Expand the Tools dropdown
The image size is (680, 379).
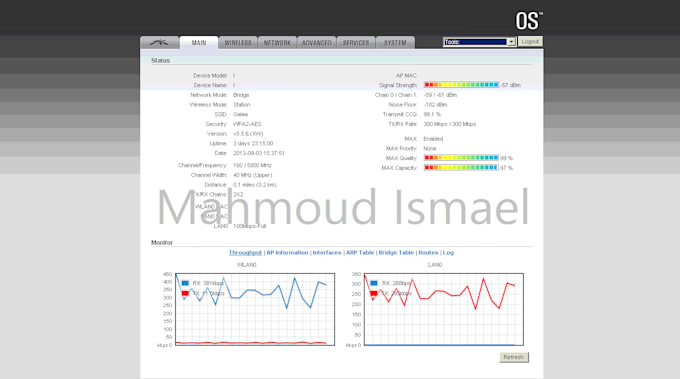pos(479,42)
